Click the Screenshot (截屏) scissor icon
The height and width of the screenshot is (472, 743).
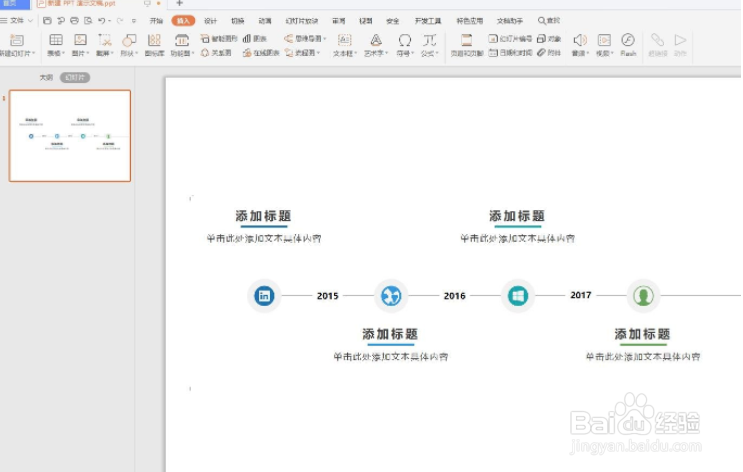pyautogui.click(x=105, y=40)
